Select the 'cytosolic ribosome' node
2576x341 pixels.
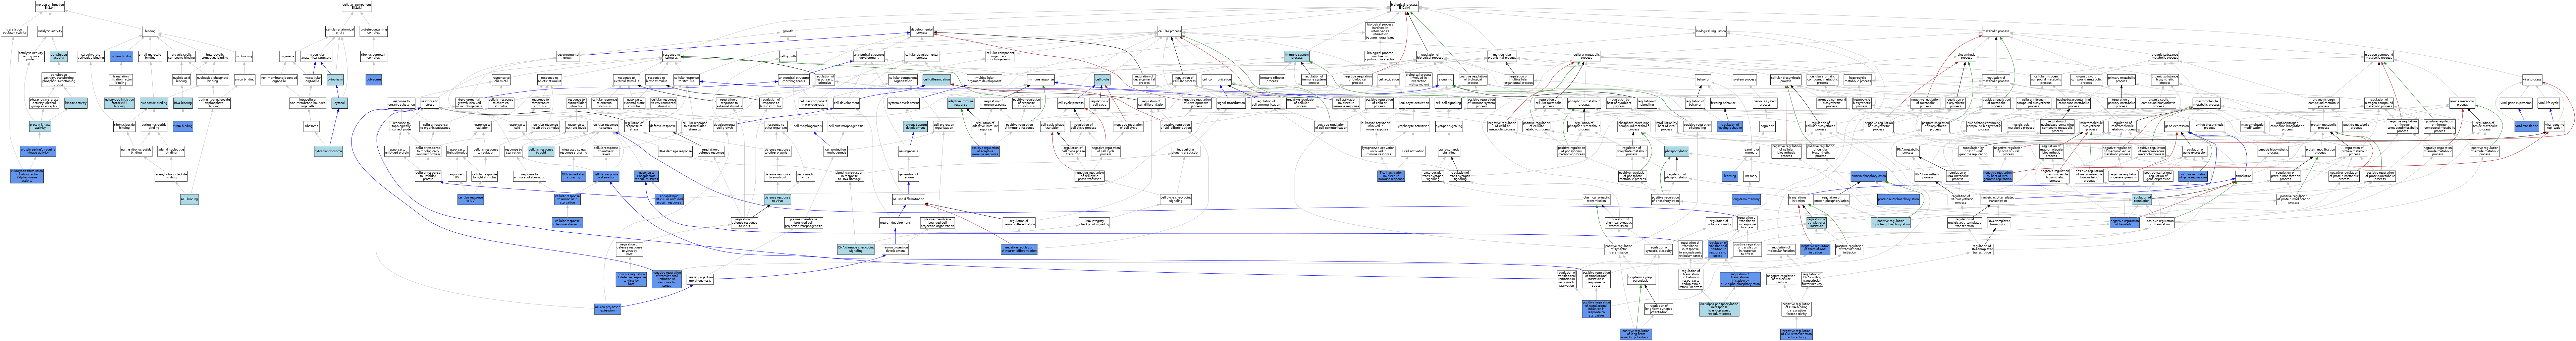coord(328,151)
